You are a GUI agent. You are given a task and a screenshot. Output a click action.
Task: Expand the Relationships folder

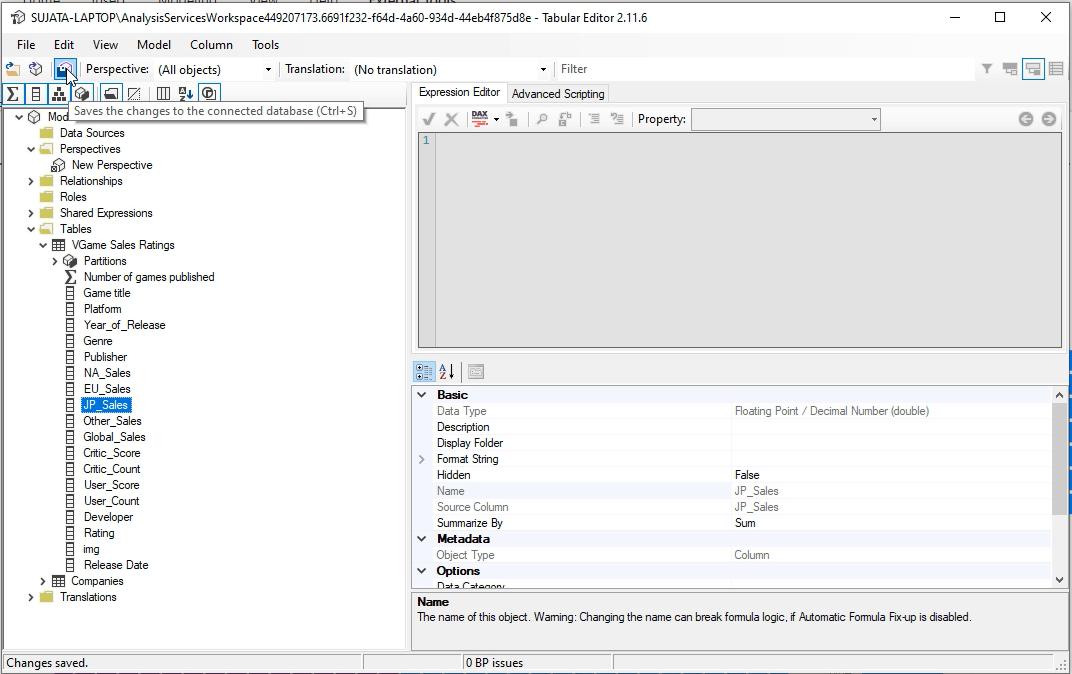[x=31, y=181]
